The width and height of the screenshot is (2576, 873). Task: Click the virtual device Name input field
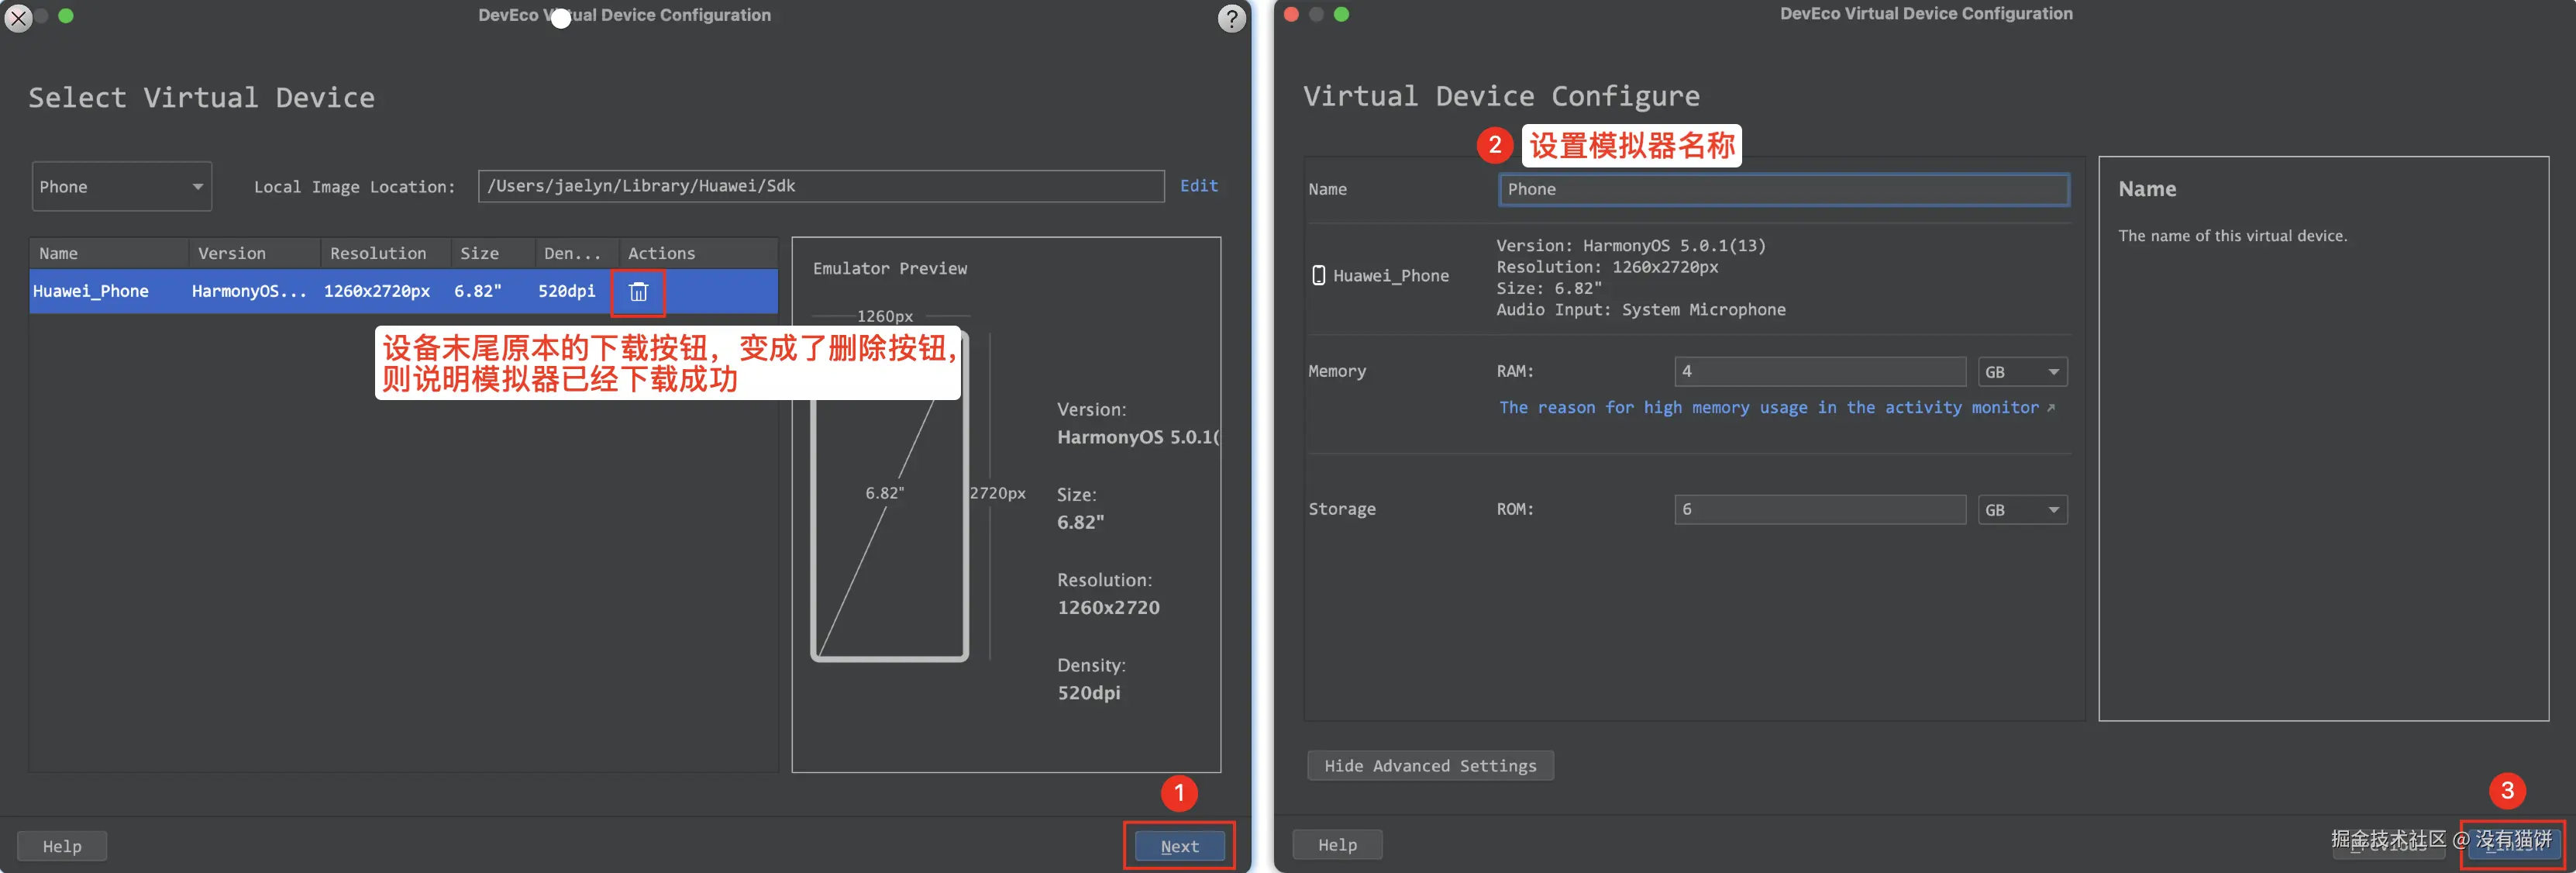coord(1783,190)
